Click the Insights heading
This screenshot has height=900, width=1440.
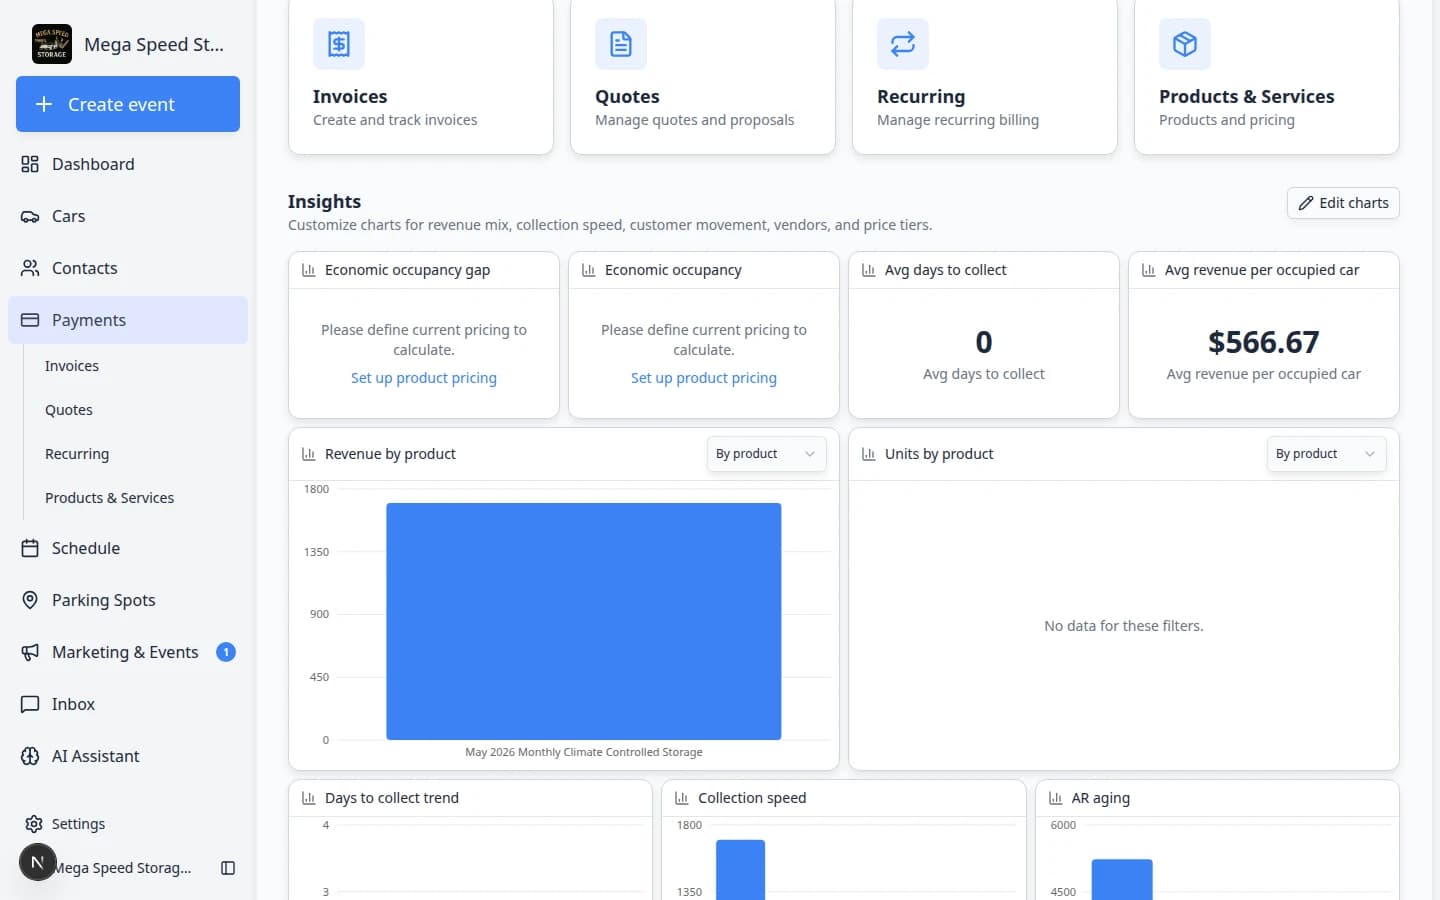[324, 201]
